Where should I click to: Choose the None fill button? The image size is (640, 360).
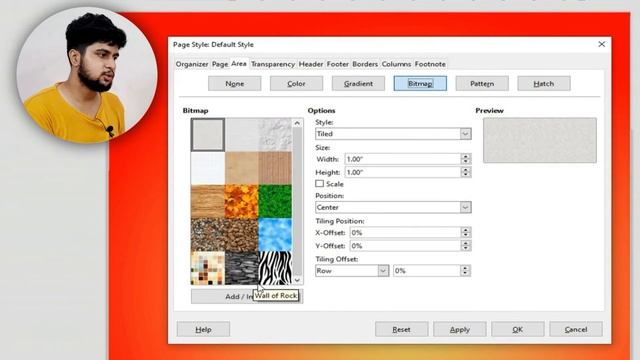pos(235,84)
